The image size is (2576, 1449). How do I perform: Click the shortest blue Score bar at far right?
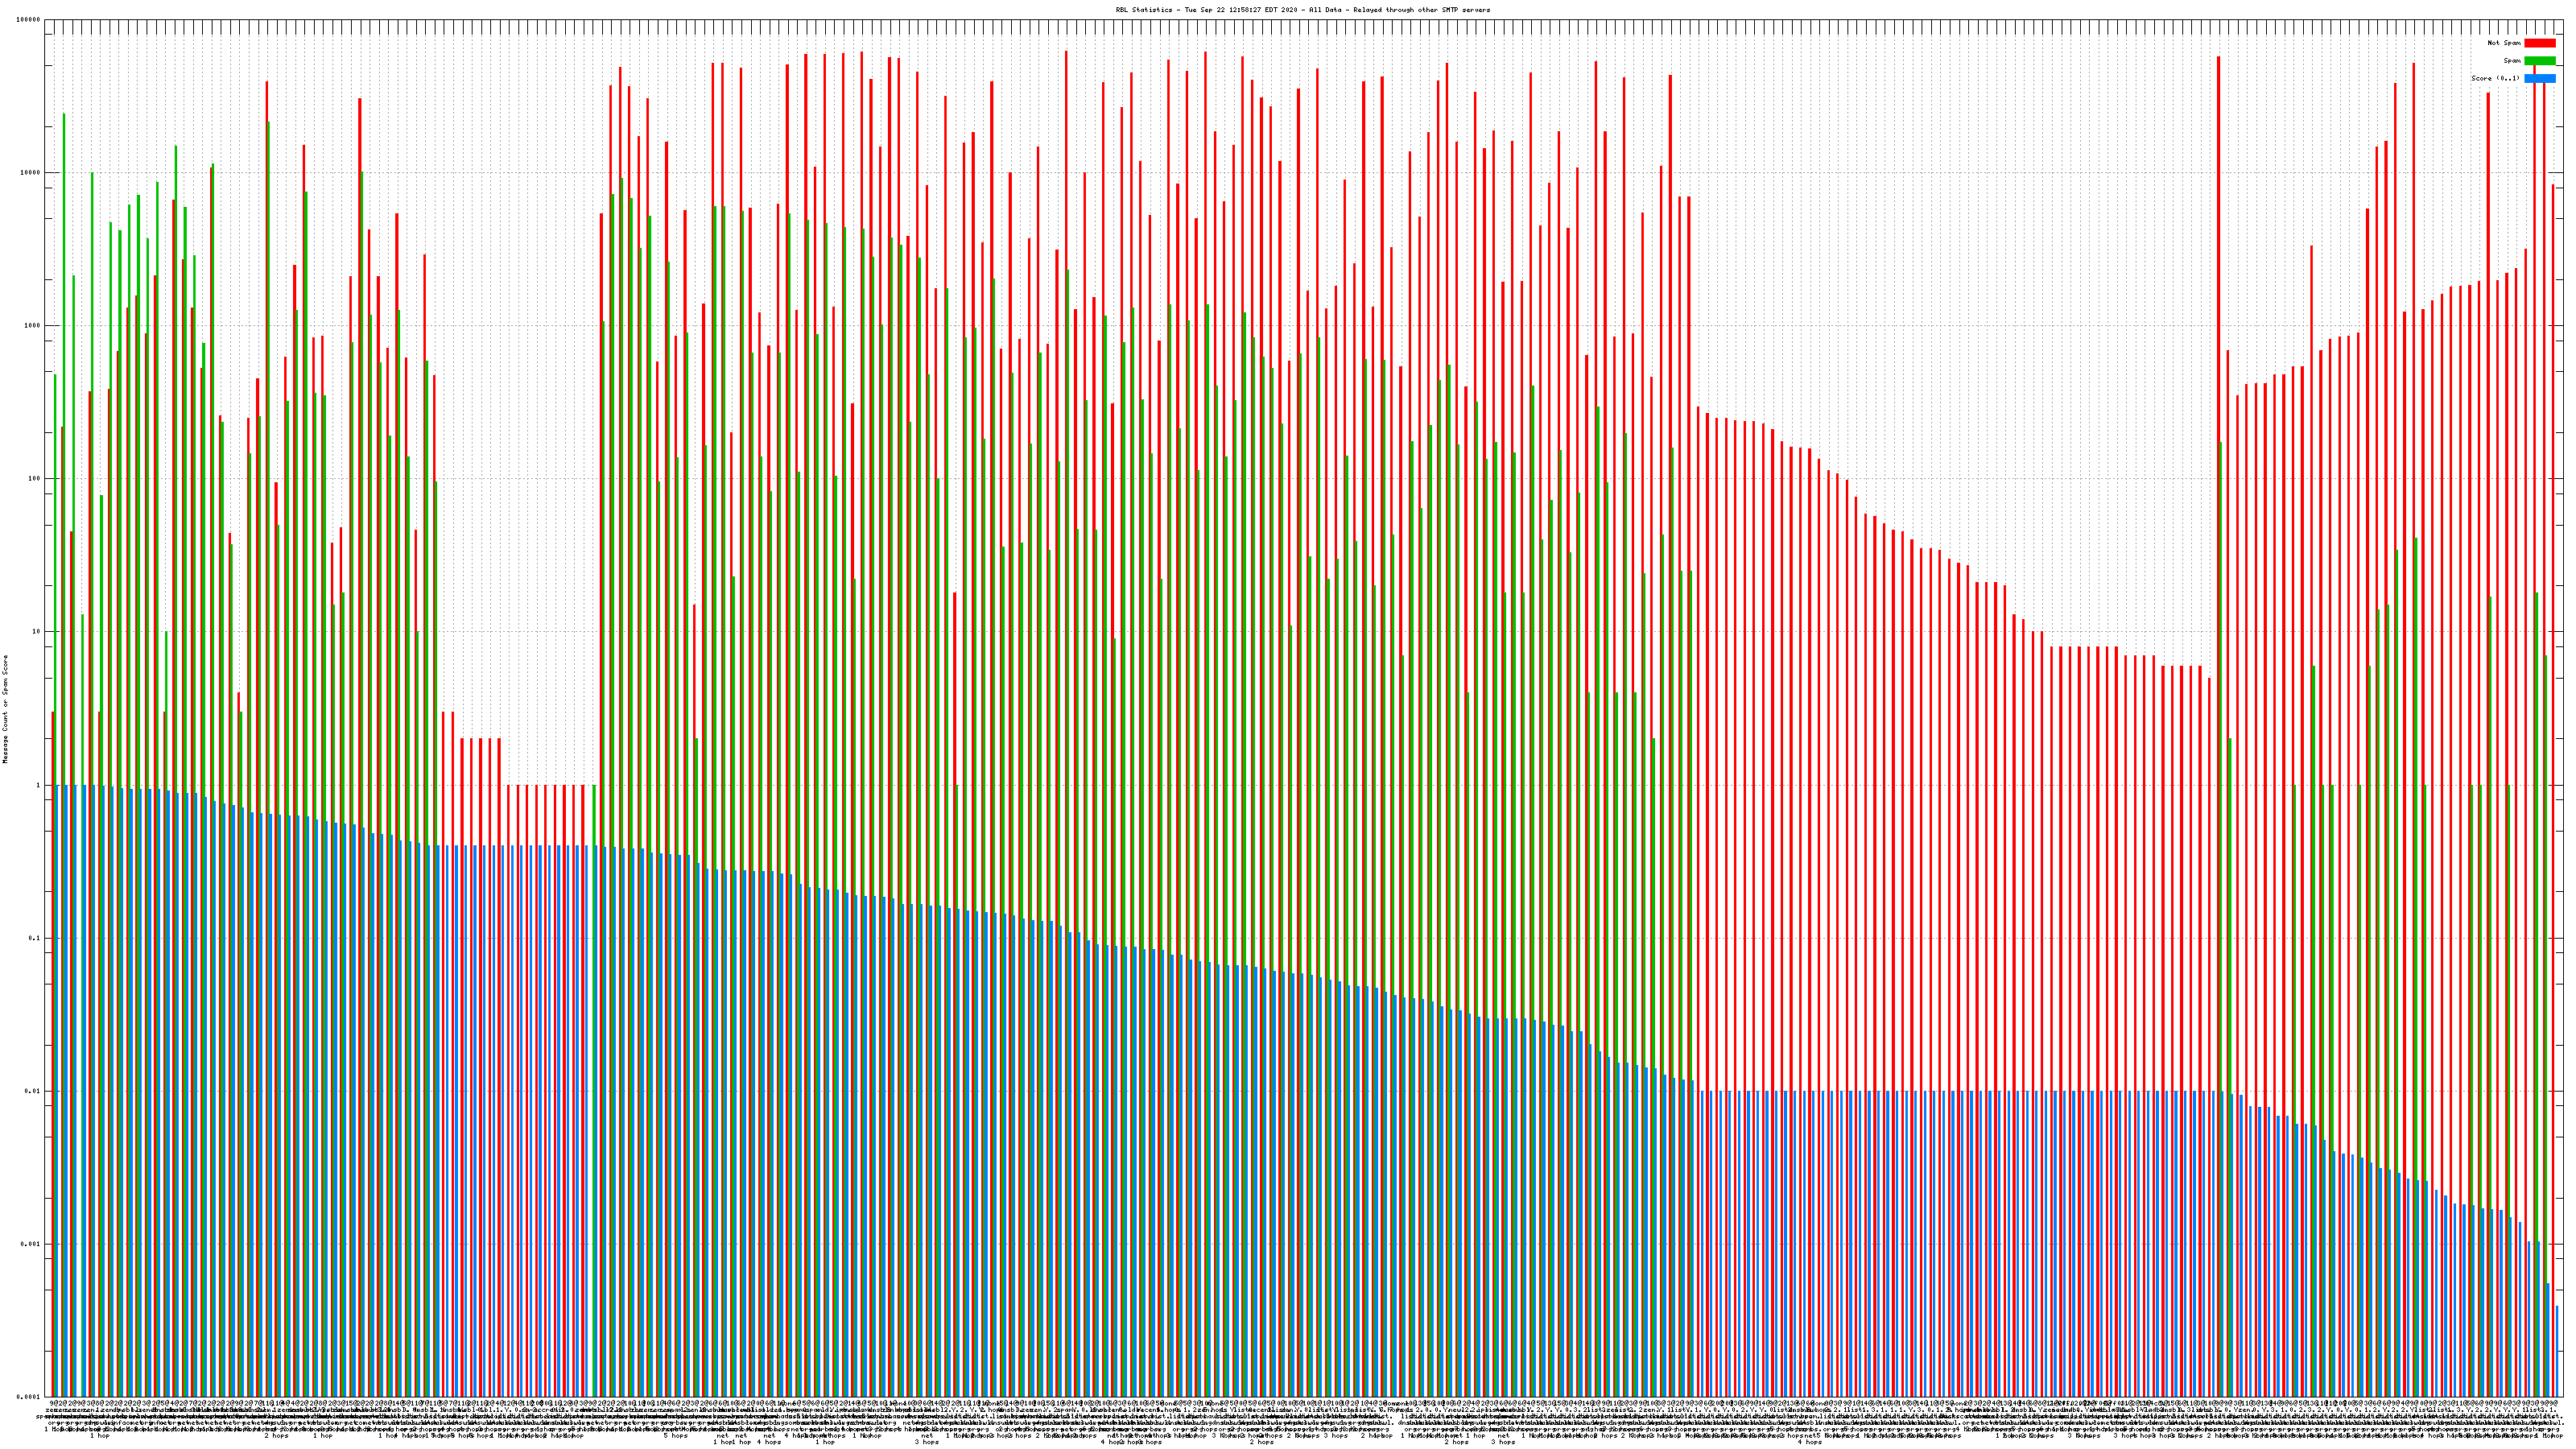tap(2557, 1350)
